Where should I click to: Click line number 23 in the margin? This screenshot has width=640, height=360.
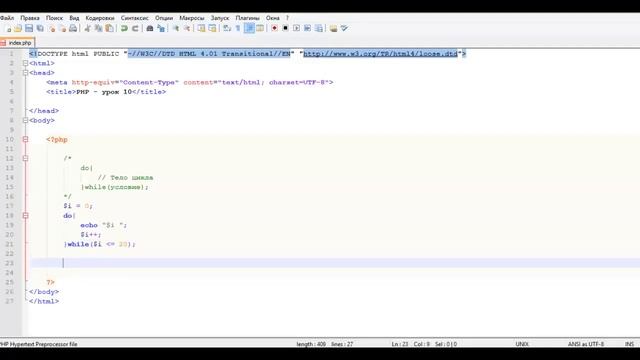click(10, 263)
